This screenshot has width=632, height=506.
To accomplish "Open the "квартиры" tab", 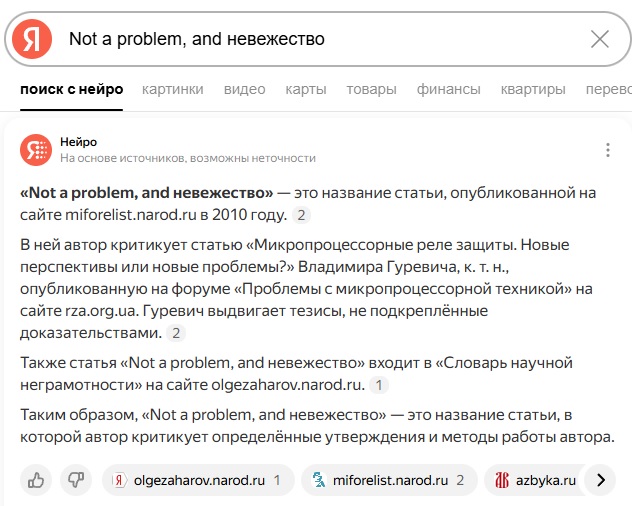I will 533,89.
